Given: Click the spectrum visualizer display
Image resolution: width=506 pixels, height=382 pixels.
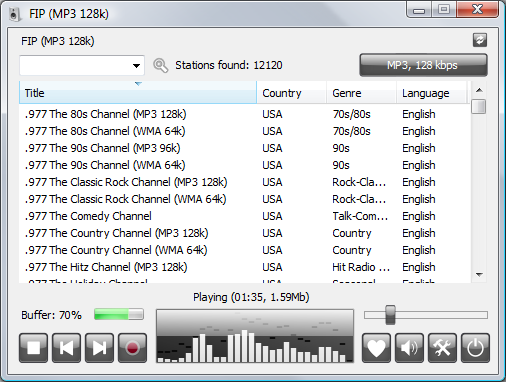Looking at the screenshot, I should click(255, 336).
